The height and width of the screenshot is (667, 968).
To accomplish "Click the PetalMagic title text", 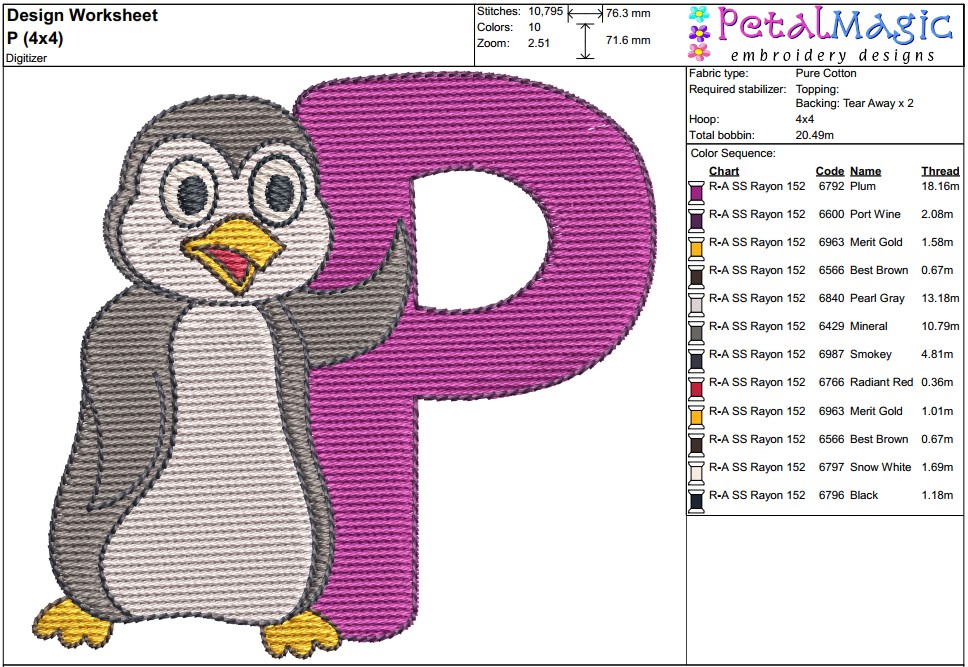I will (836, 25).
